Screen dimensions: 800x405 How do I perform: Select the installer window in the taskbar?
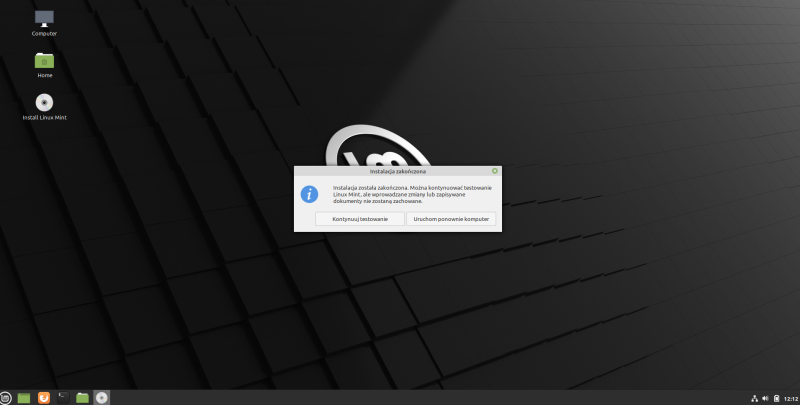(102, 397)
